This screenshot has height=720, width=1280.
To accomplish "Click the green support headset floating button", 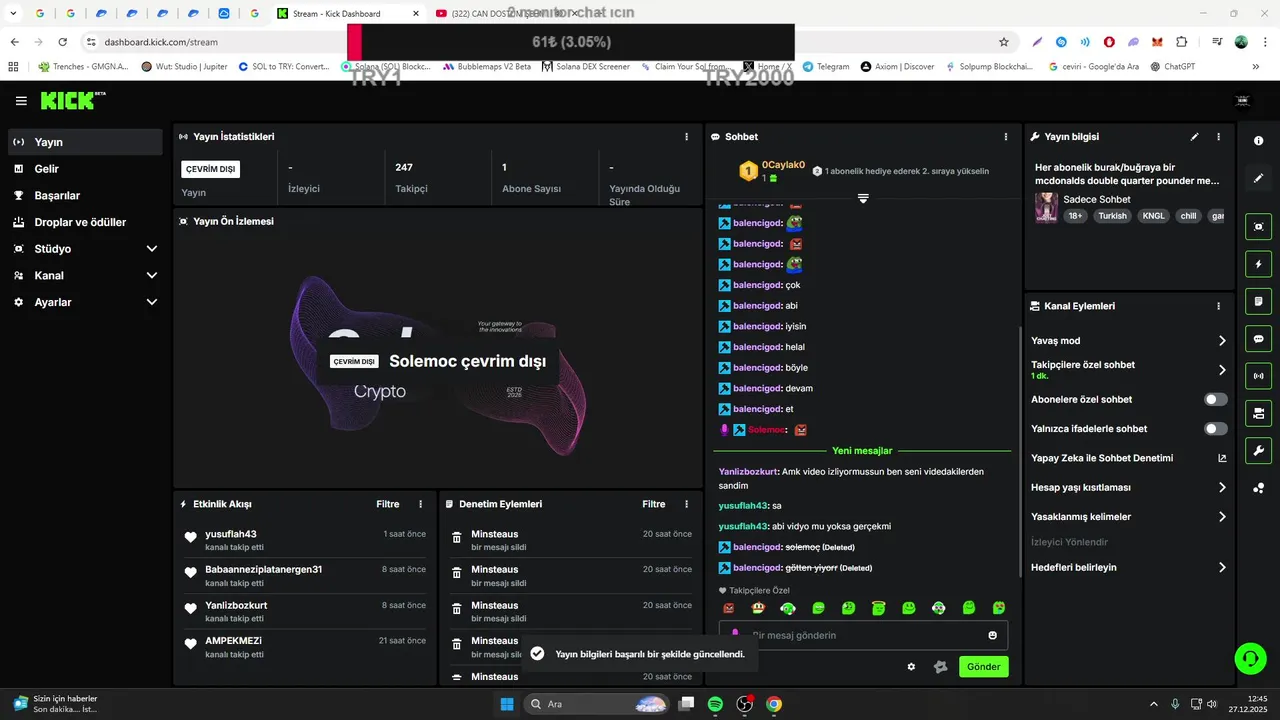I will click(x=1249, y=658).
